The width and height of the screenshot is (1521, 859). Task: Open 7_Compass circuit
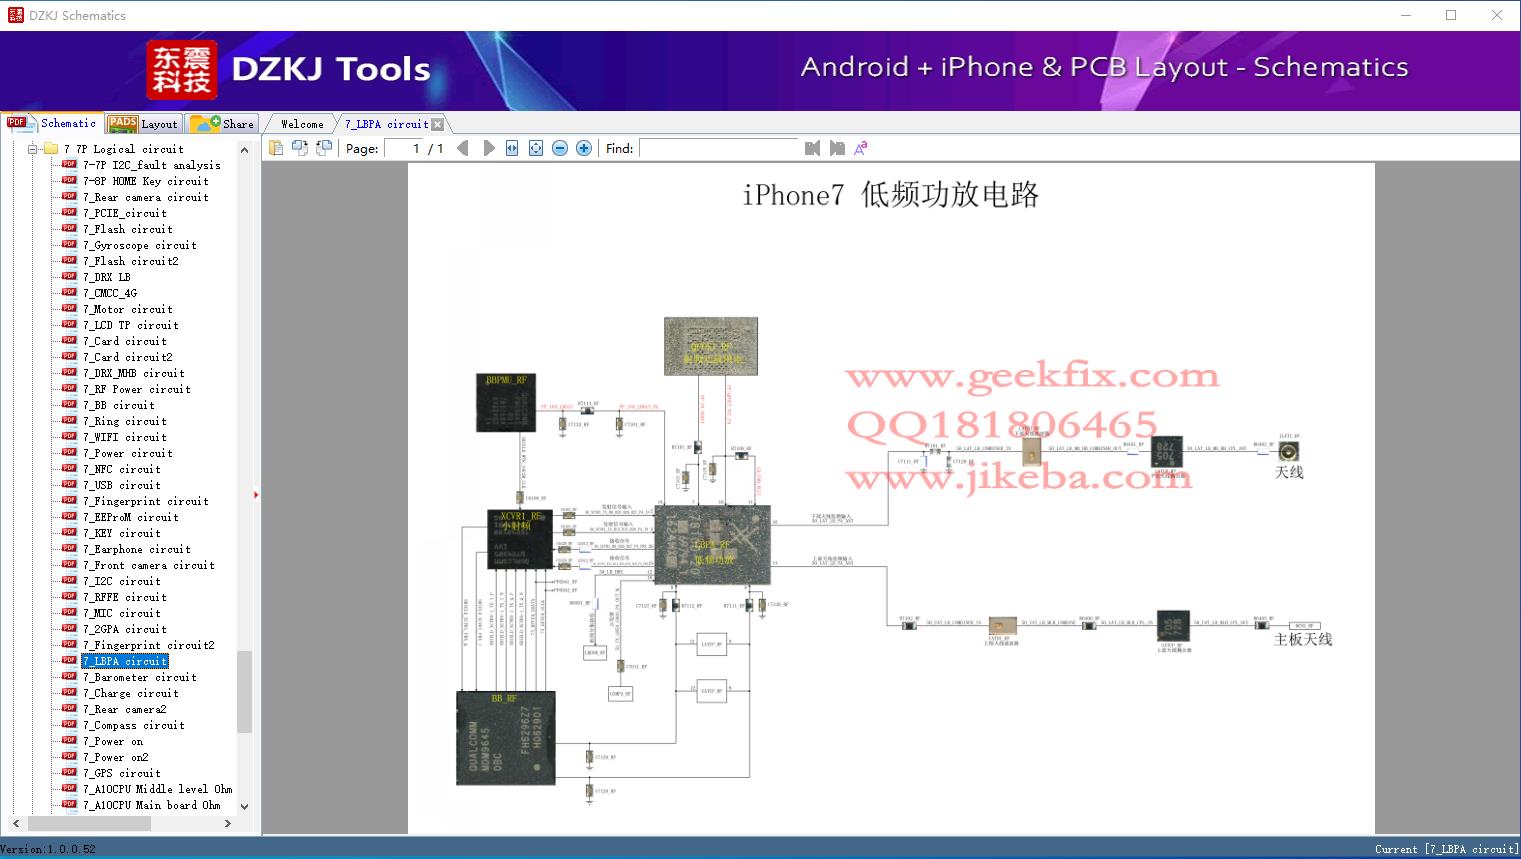[x=134, y=725]
